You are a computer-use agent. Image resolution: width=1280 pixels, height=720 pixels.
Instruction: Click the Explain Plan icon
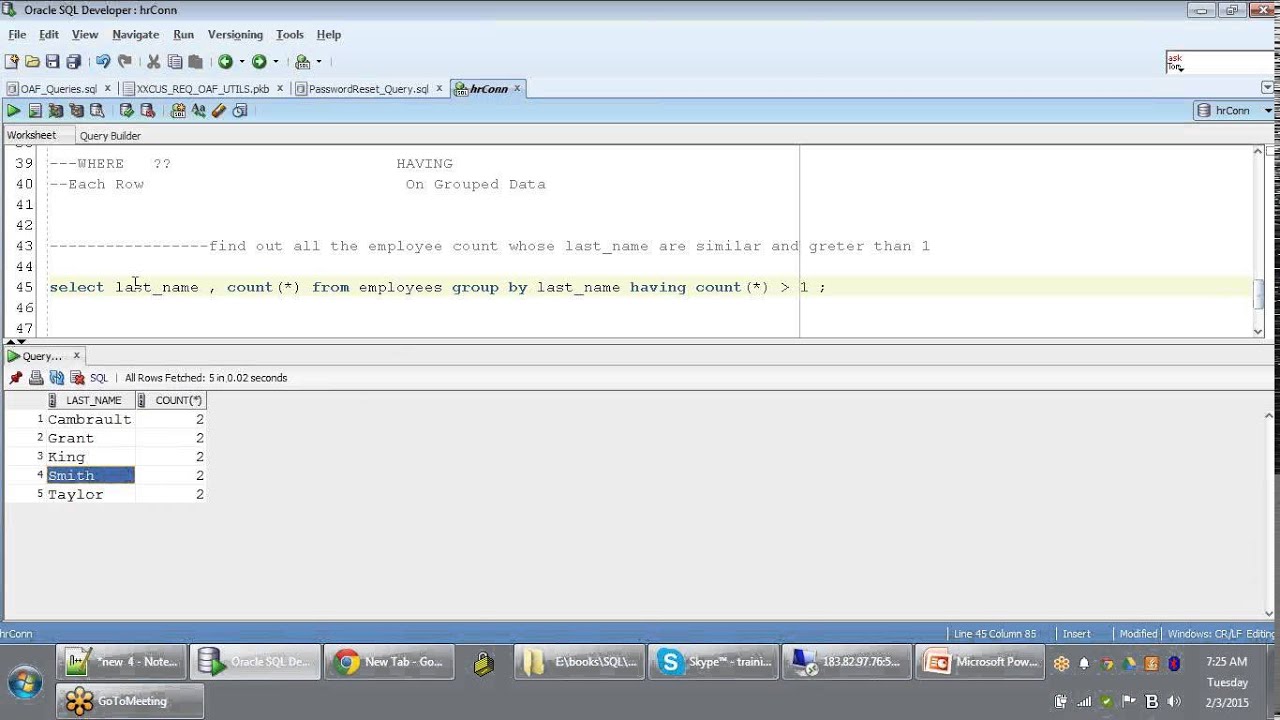pos(56,111)
